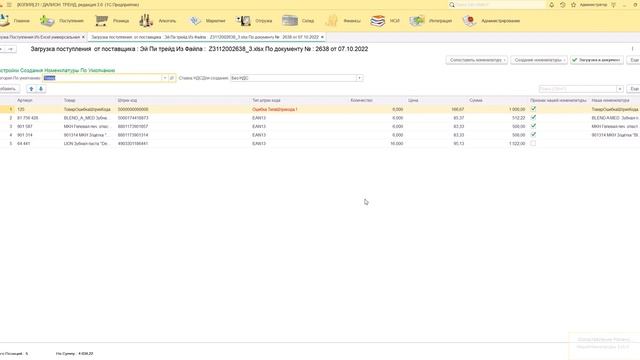Open the Склад section icon

pos(290,20)
